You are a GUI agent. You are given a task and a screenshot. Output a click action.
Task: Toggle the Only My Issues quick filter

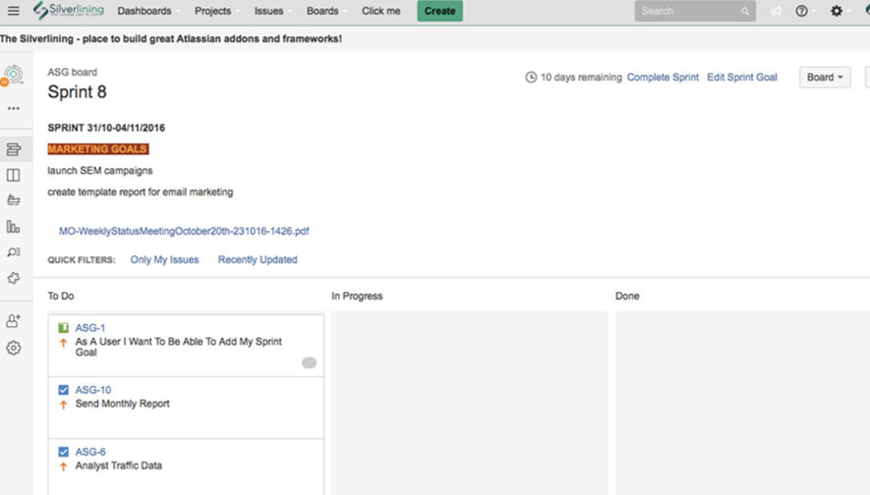164,260
